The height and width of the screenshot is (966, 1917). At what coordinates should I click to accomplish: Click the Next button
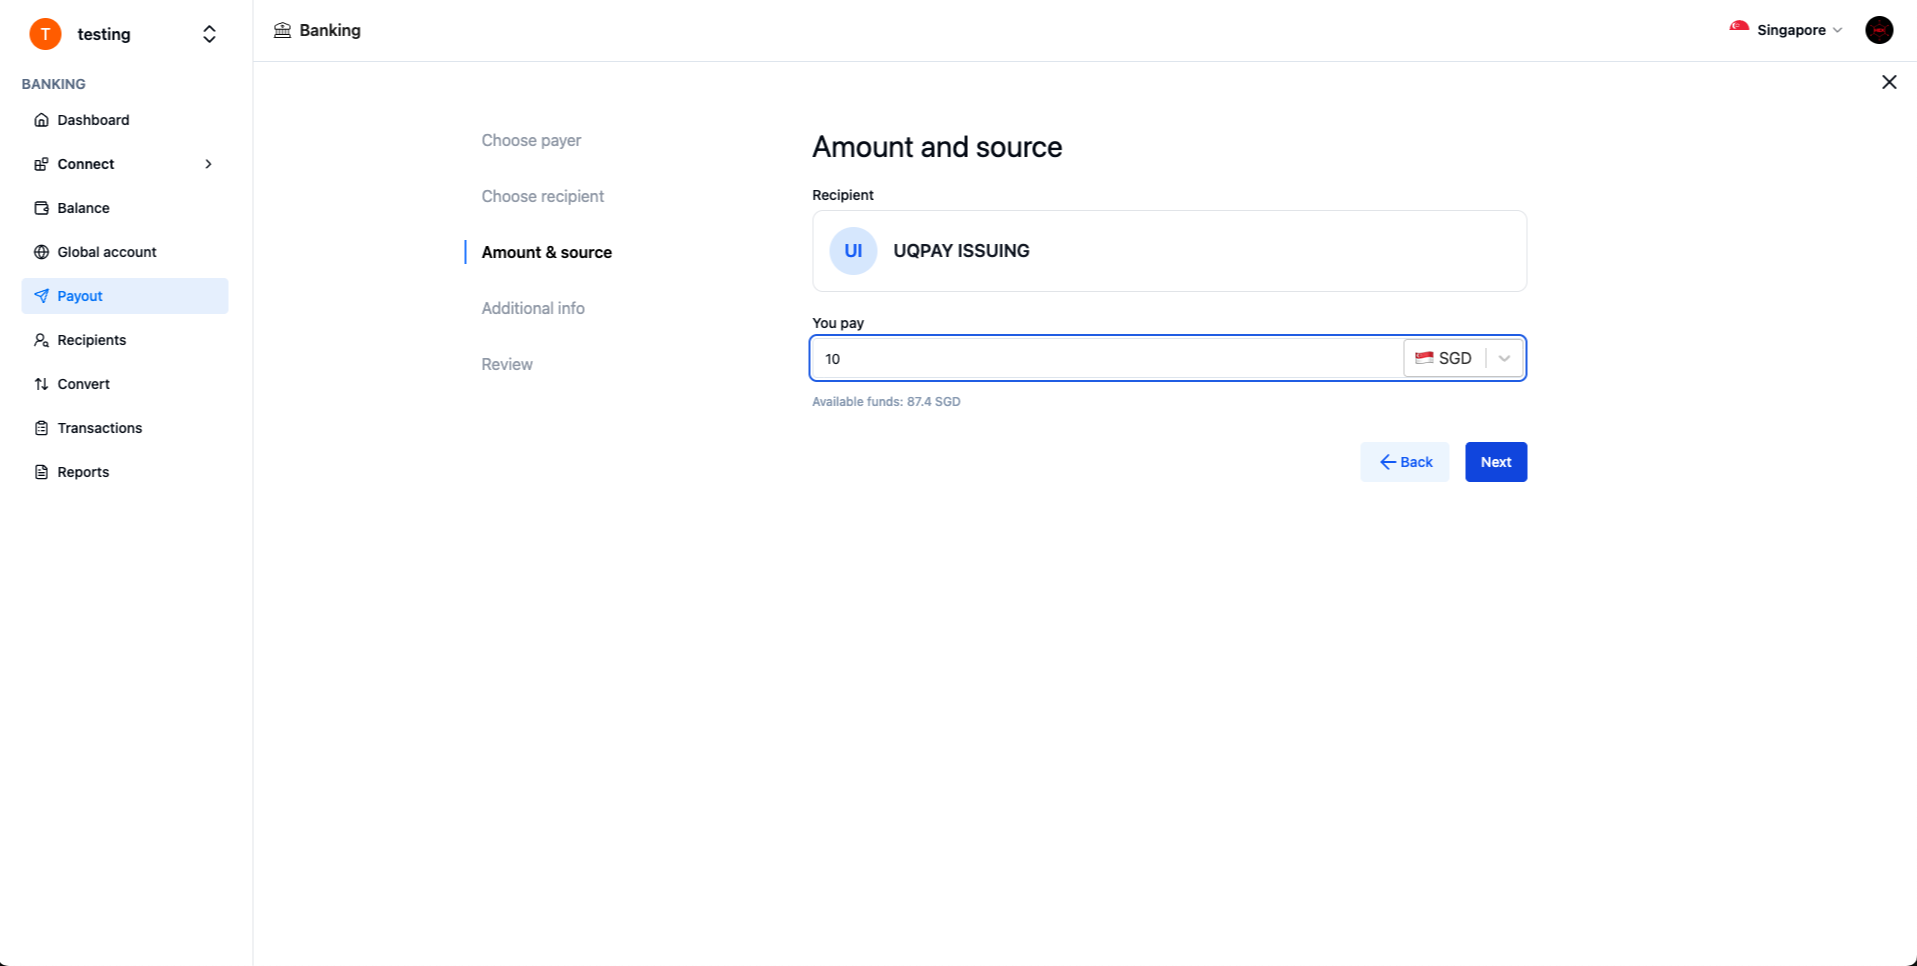[1496, 462]
